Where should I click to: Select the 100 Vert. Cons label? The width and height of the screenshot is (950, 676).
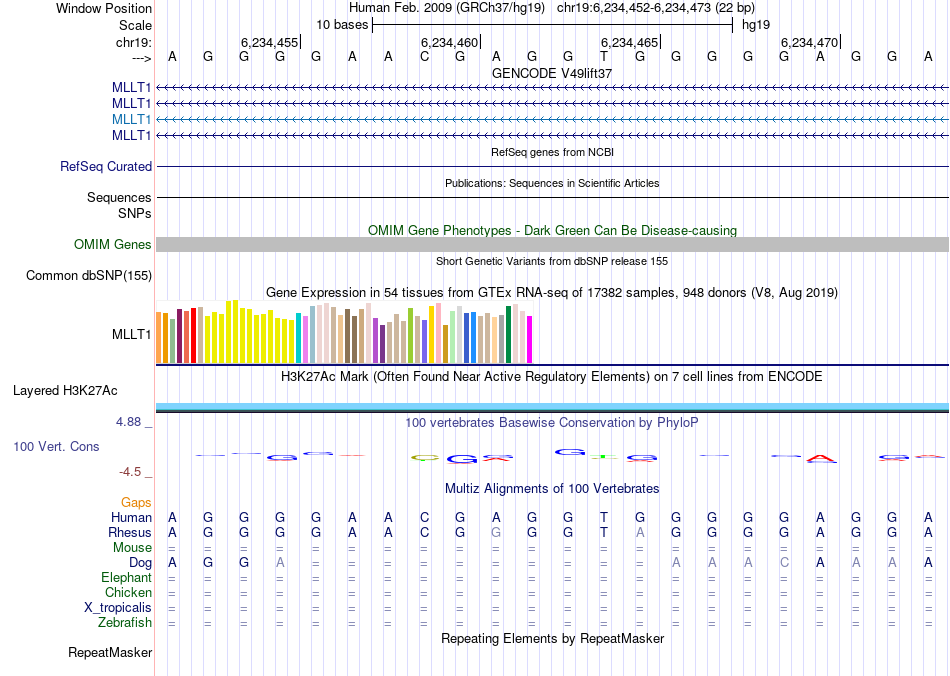coord(56,446)
